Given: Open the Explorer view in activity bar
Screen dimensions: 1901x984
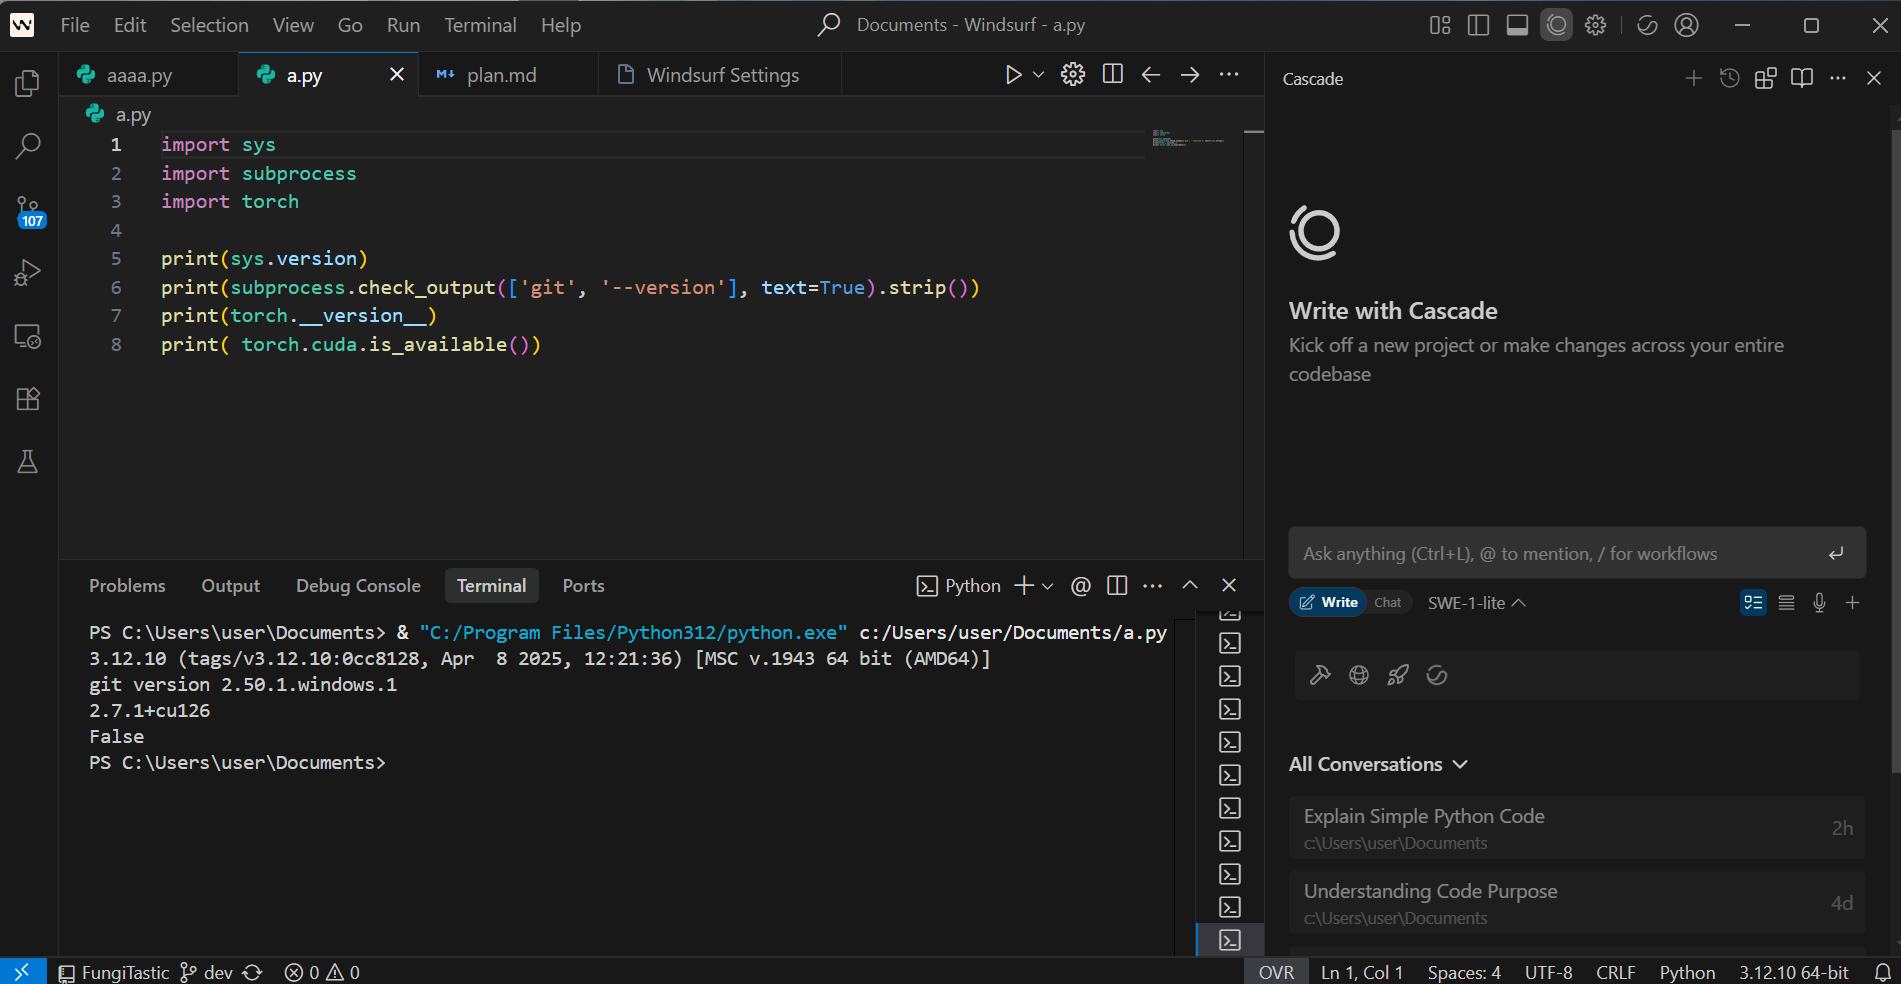Looking at the screenshot, I should point(28,84).
